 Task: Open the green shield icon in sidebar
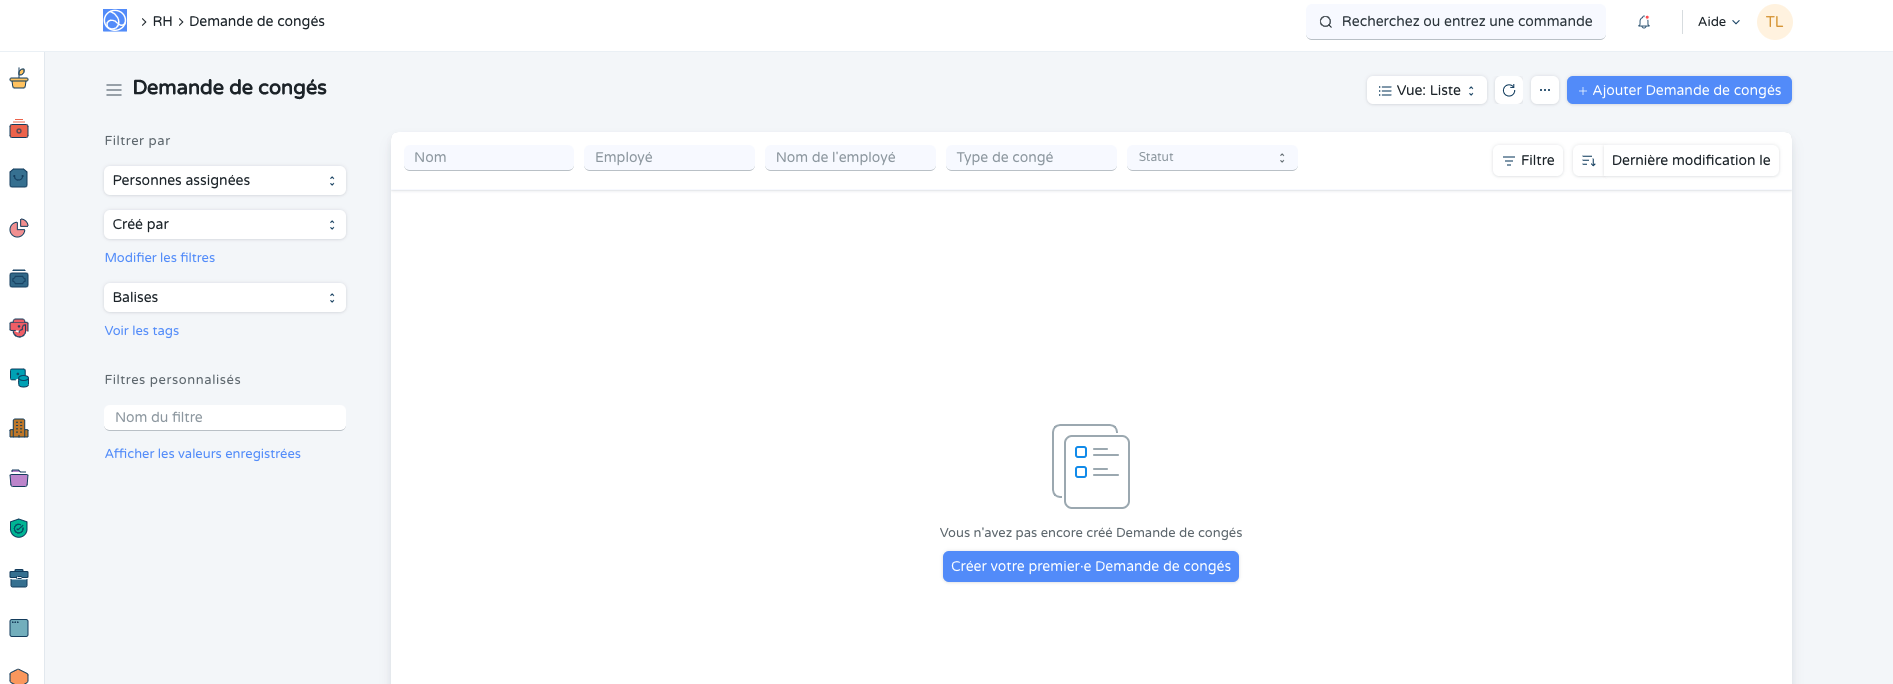point(19,528)
